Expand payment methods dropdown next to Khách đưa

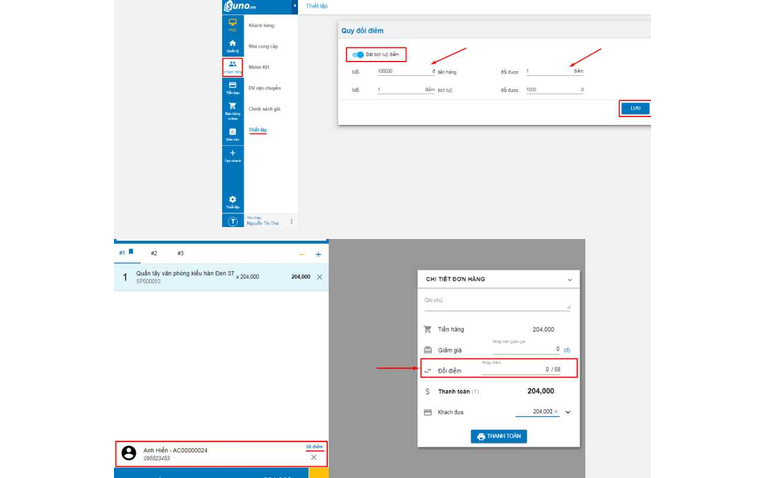[x=568, y=412]
